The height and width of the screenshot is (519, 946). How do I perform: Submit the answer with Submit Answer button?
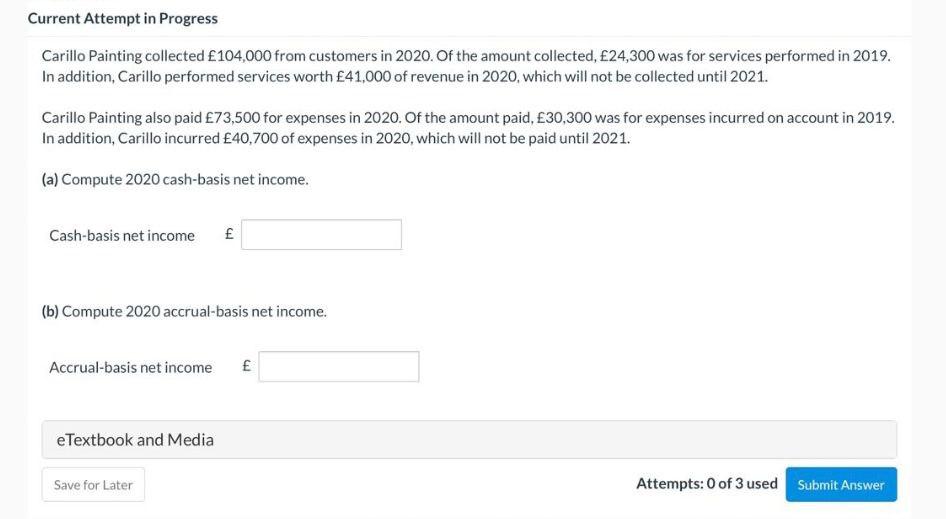pyautogui.click(x=841, y=485)
